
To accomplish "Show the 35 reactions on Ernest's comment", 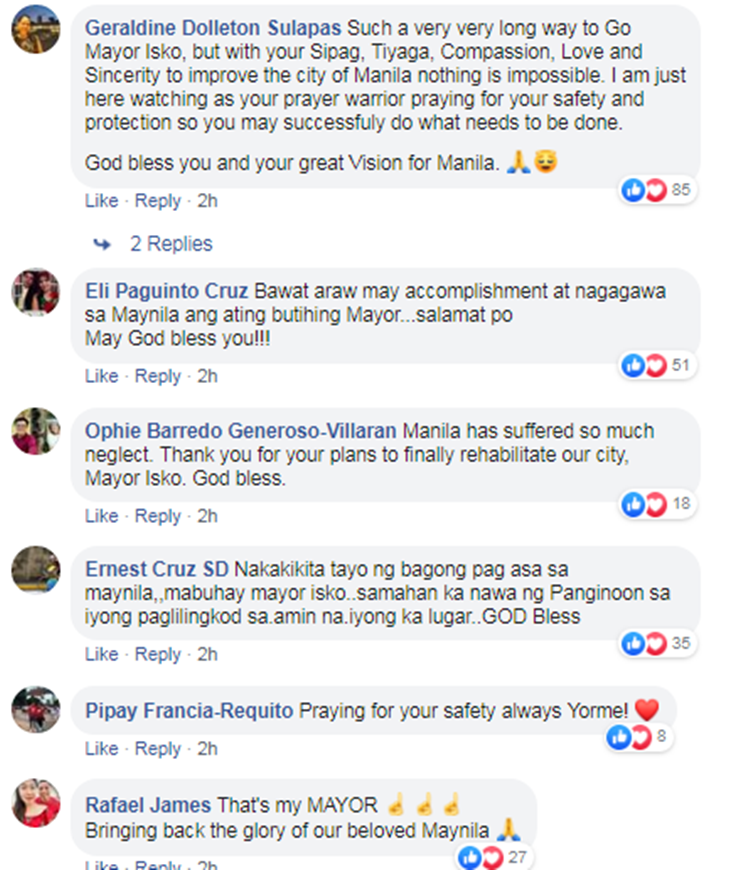I will [x=657, y=643].
